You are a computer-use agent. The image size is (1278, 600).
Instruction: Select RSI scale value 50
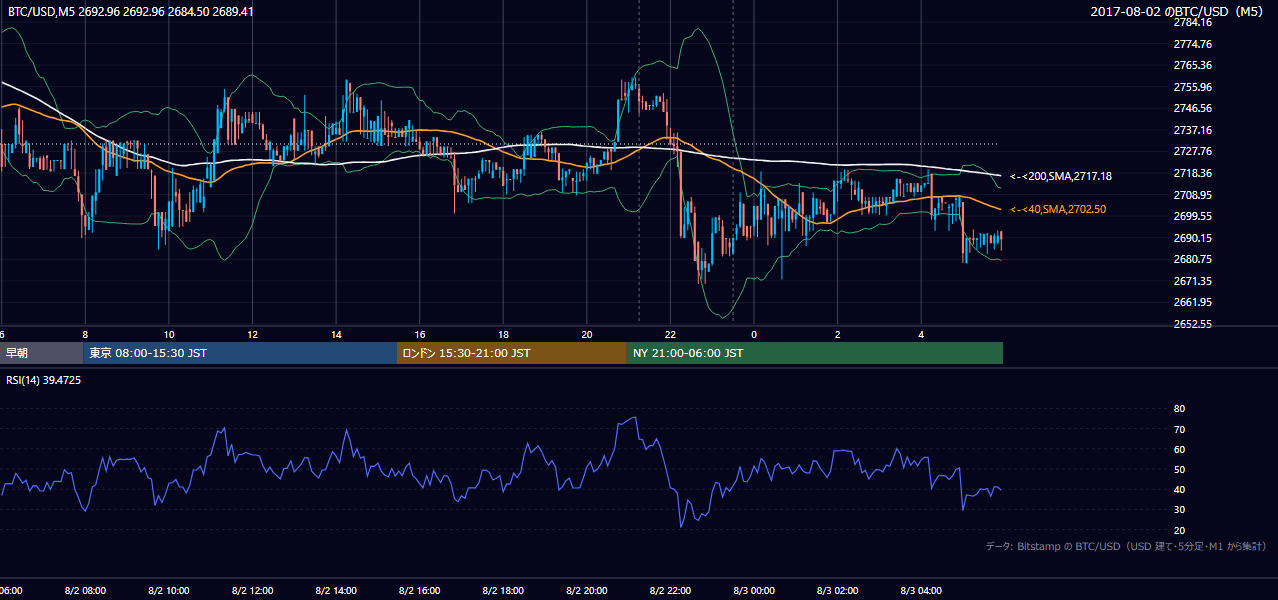point(1179,469)
